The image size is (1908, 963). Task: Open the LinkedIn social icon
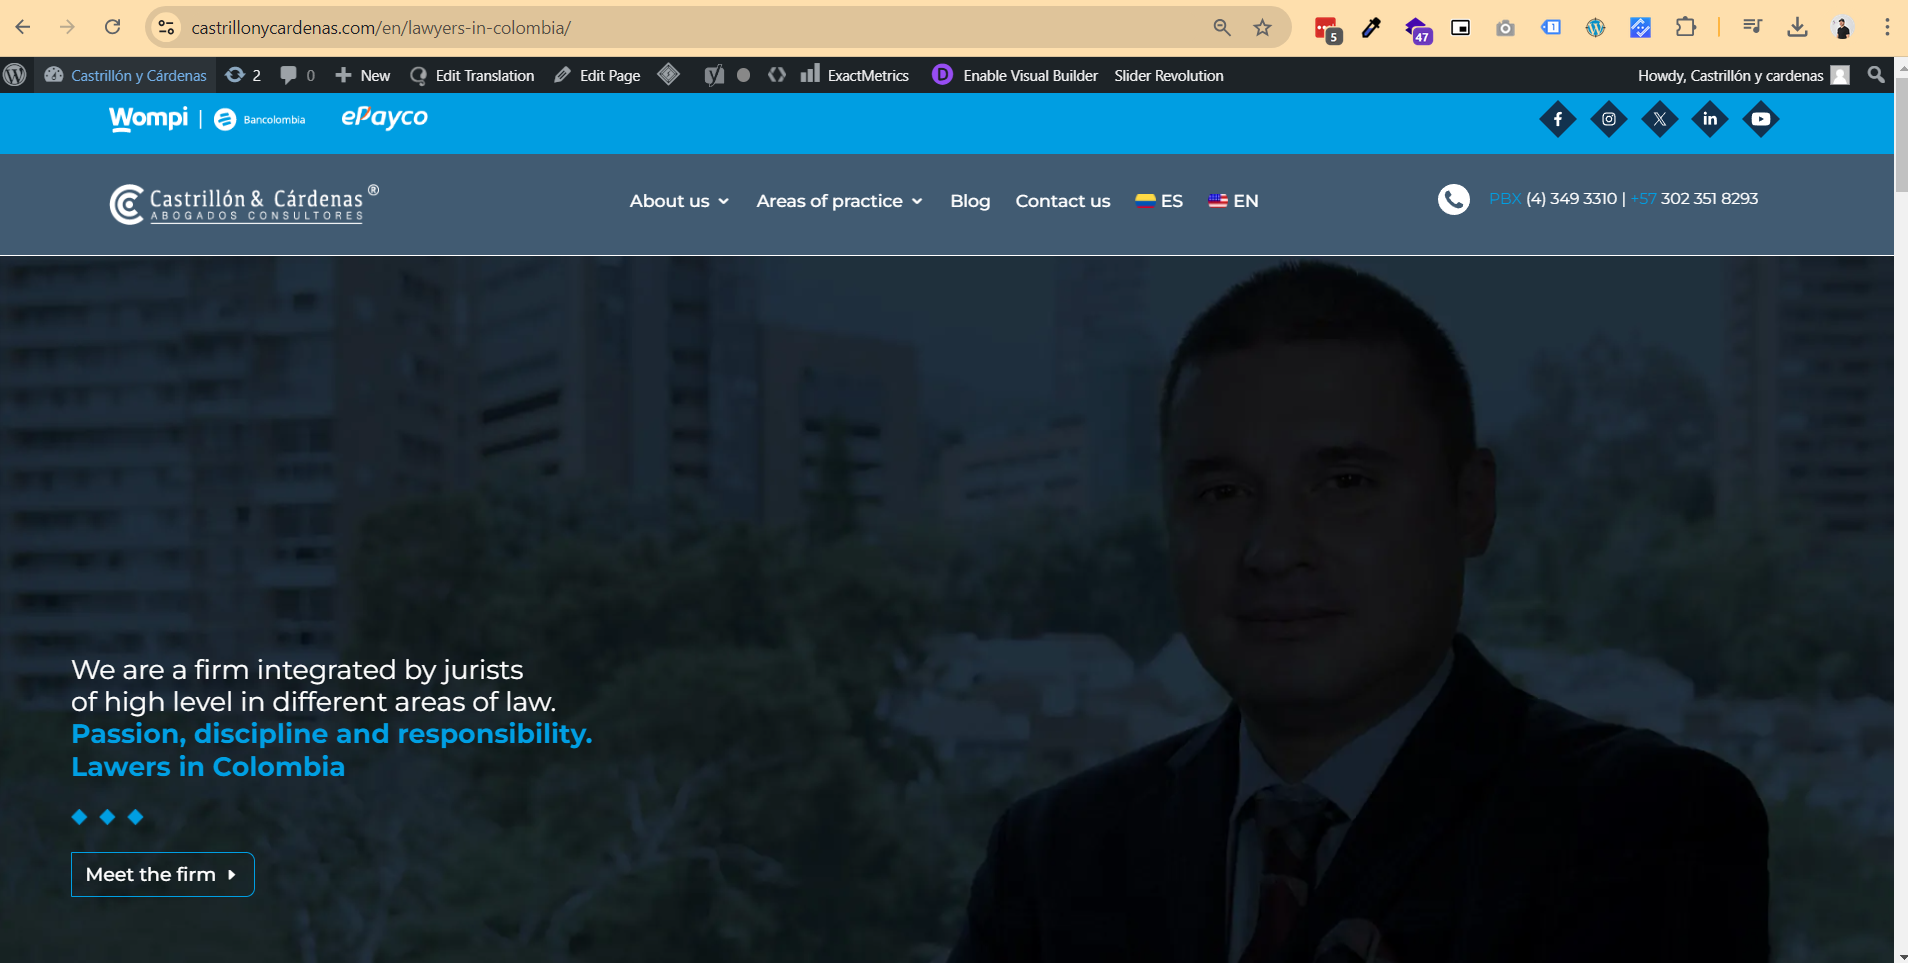[1710, 119]
